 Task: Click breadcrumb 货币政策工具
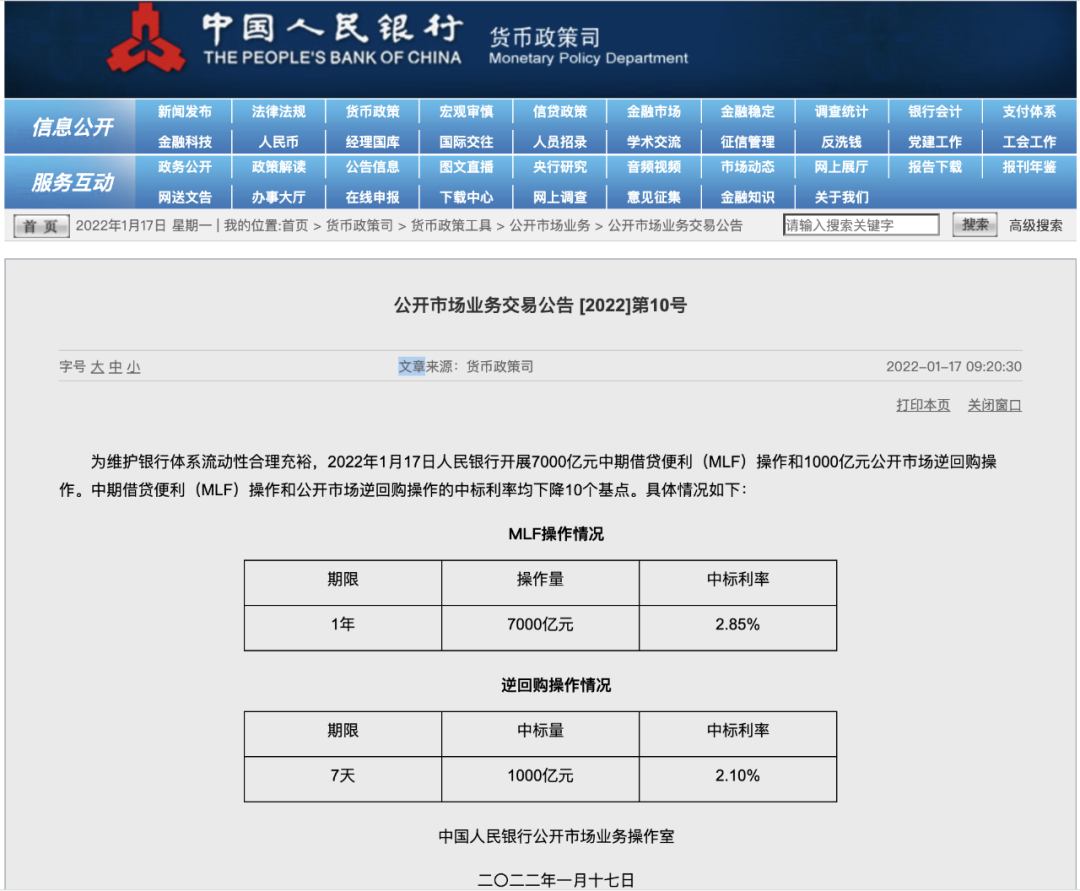(451, 225)
